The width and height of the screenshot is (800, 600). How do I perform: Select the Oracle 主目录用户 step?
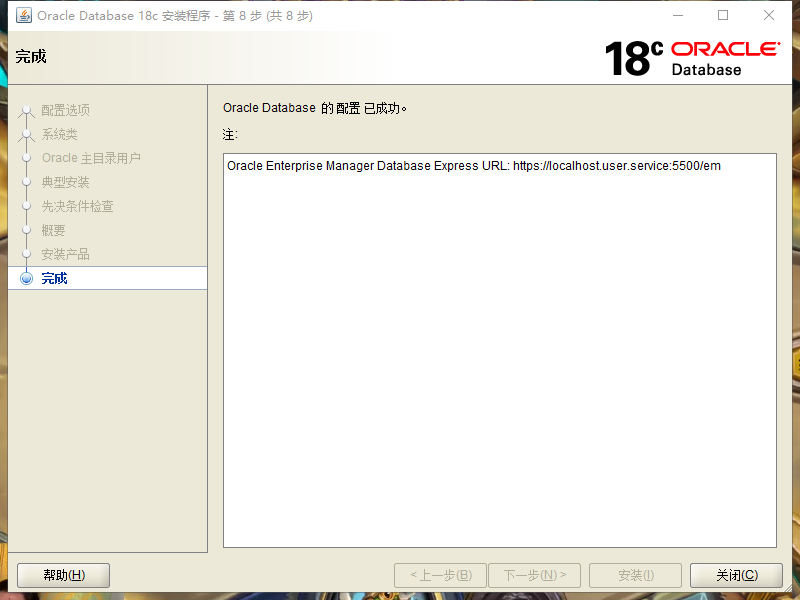[91, 158]
